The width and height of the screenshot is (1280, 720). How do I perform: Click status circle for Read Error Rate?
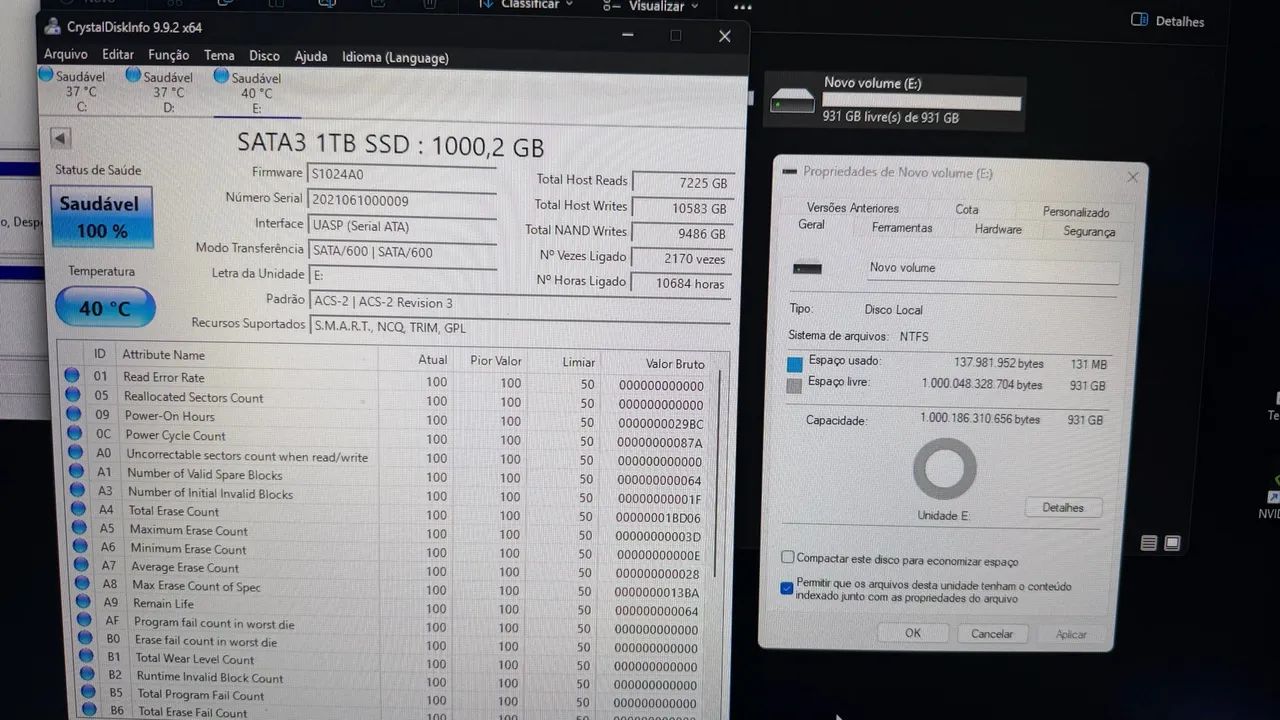click(72, 377)
